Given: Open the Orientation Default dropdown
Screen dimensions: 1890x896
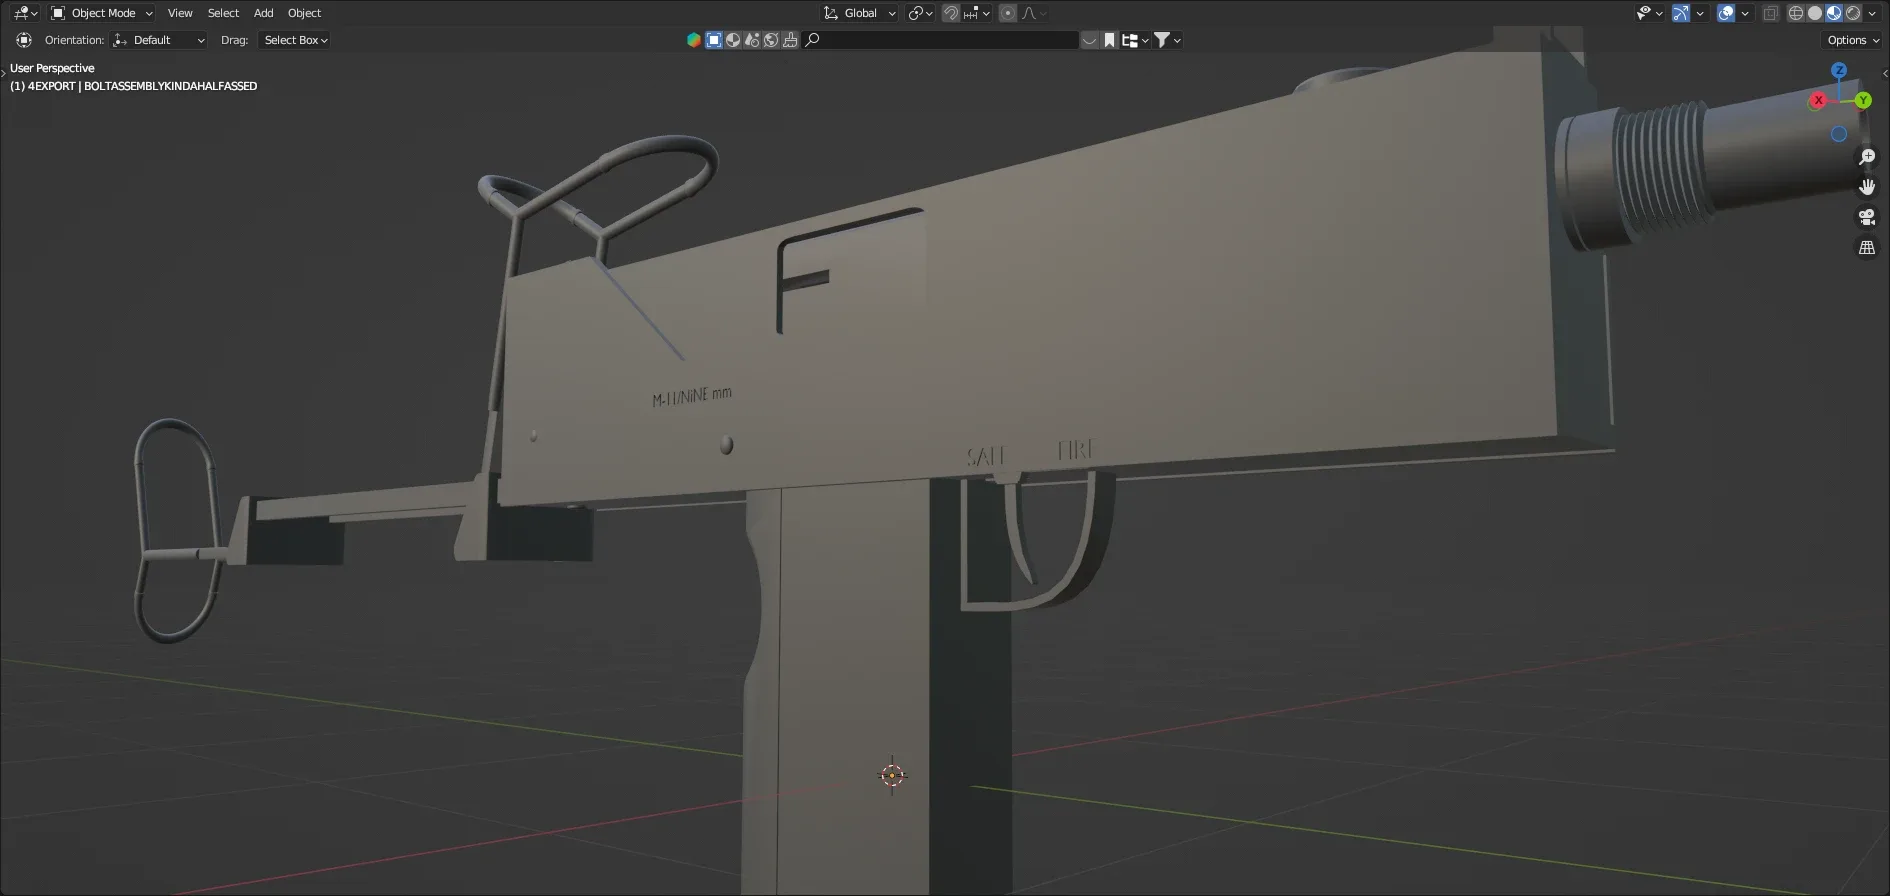Looking at the screenshot, I should click(159, 40).
